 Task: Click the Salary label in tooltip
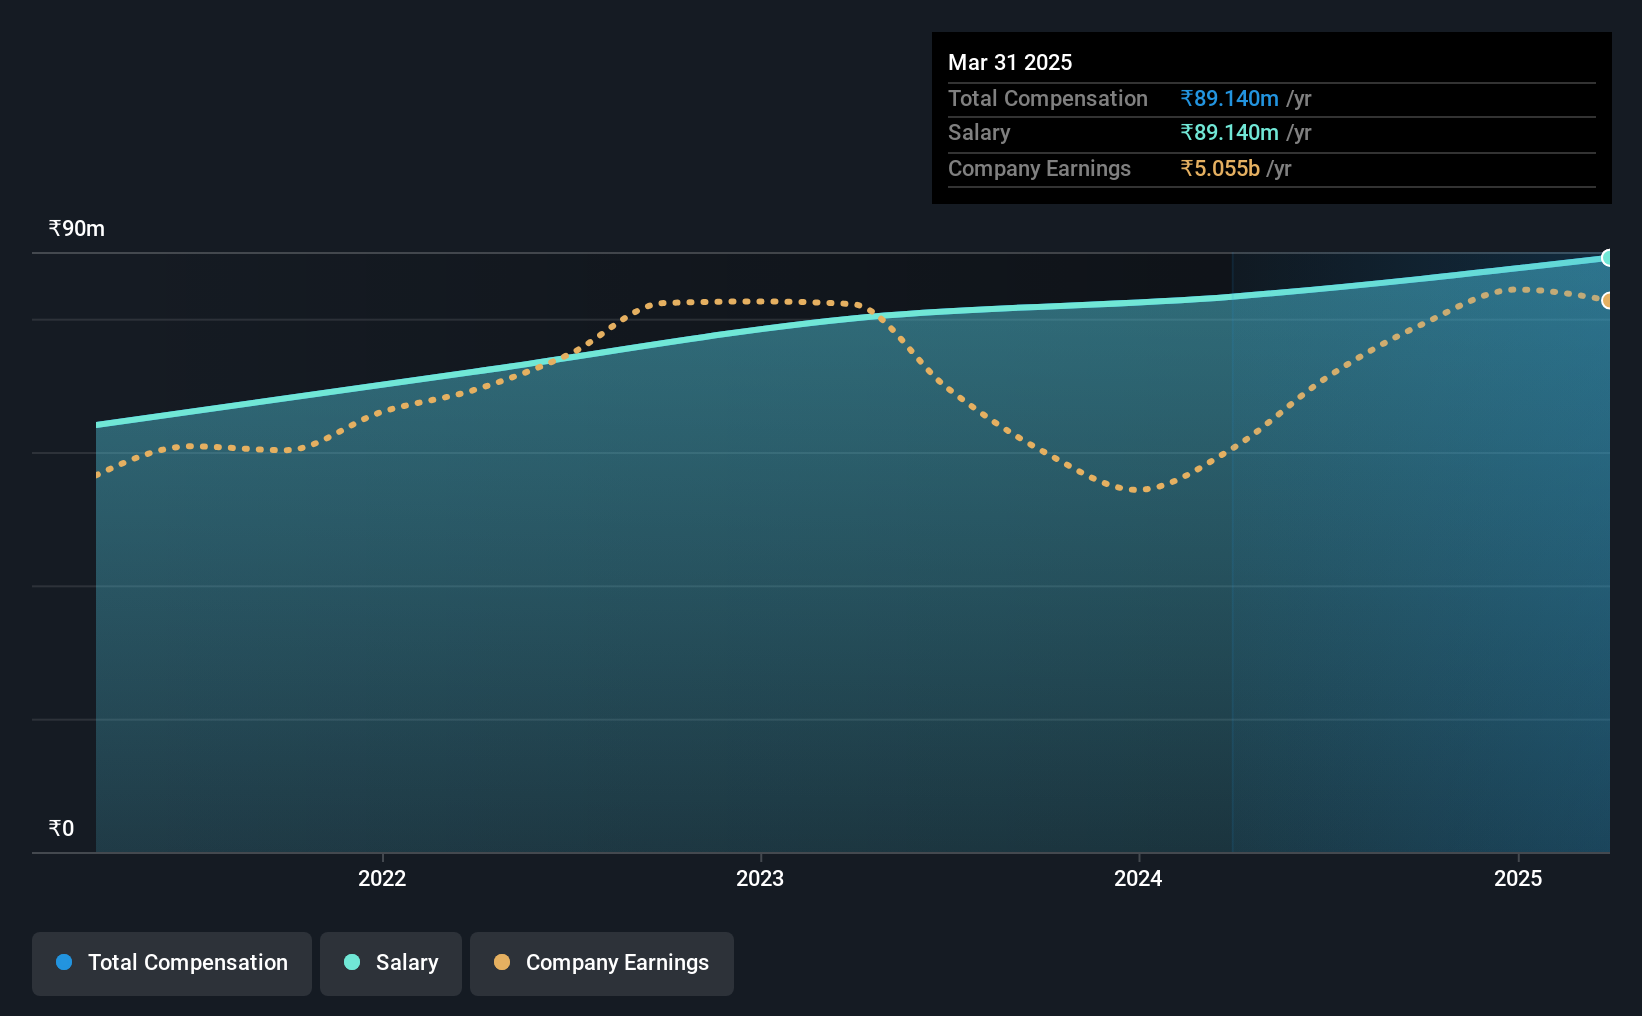pos(979,132)
